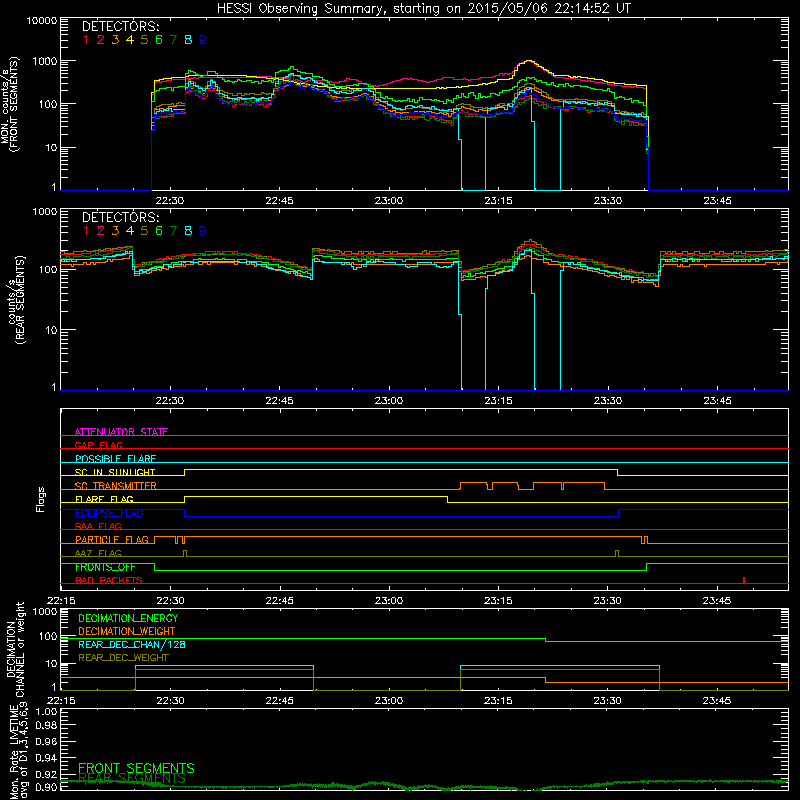Select detector 8 in the front segments legend
The image size is (800, 800).
click(x=188, y=39)
